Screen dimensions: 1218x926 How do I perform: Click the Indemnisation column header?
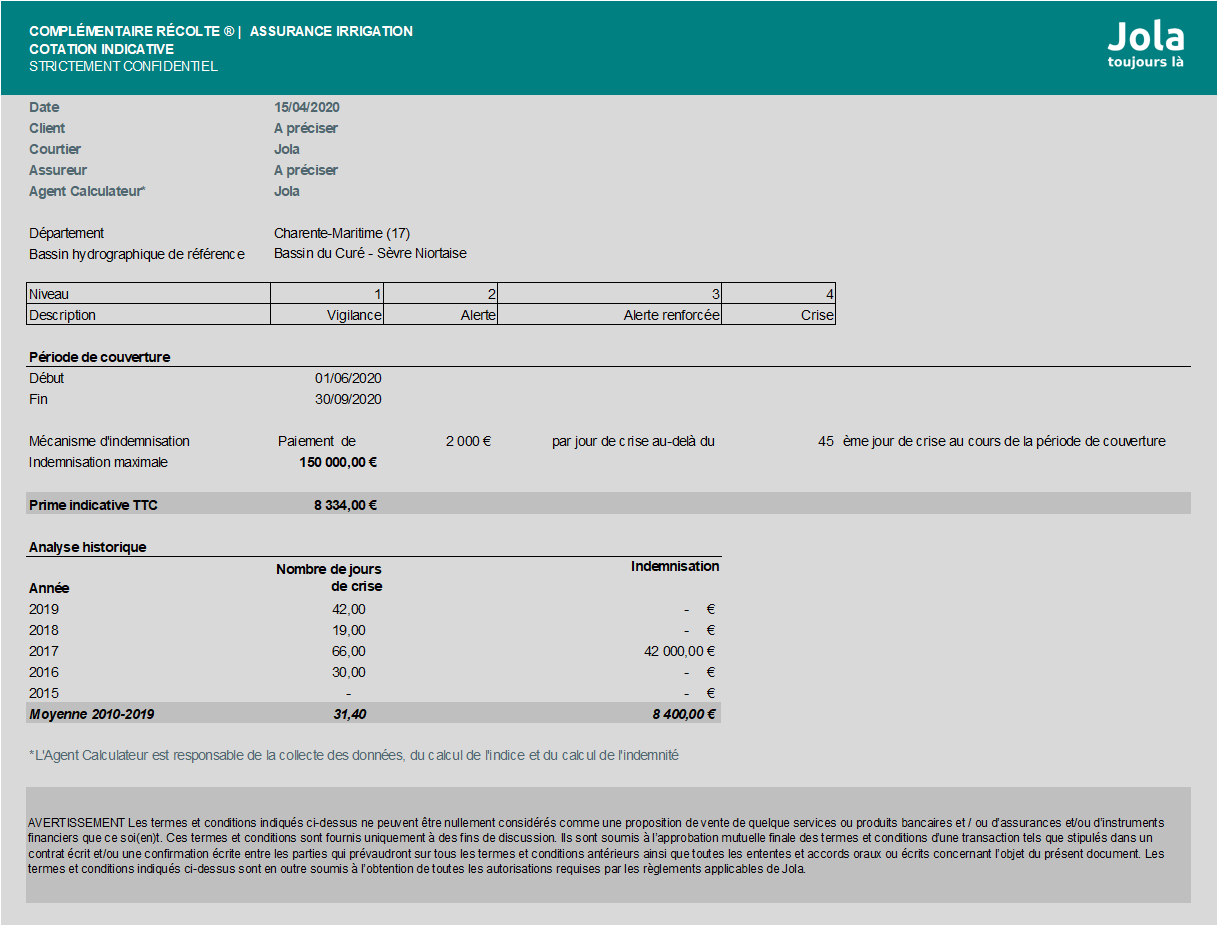point(675,566)
